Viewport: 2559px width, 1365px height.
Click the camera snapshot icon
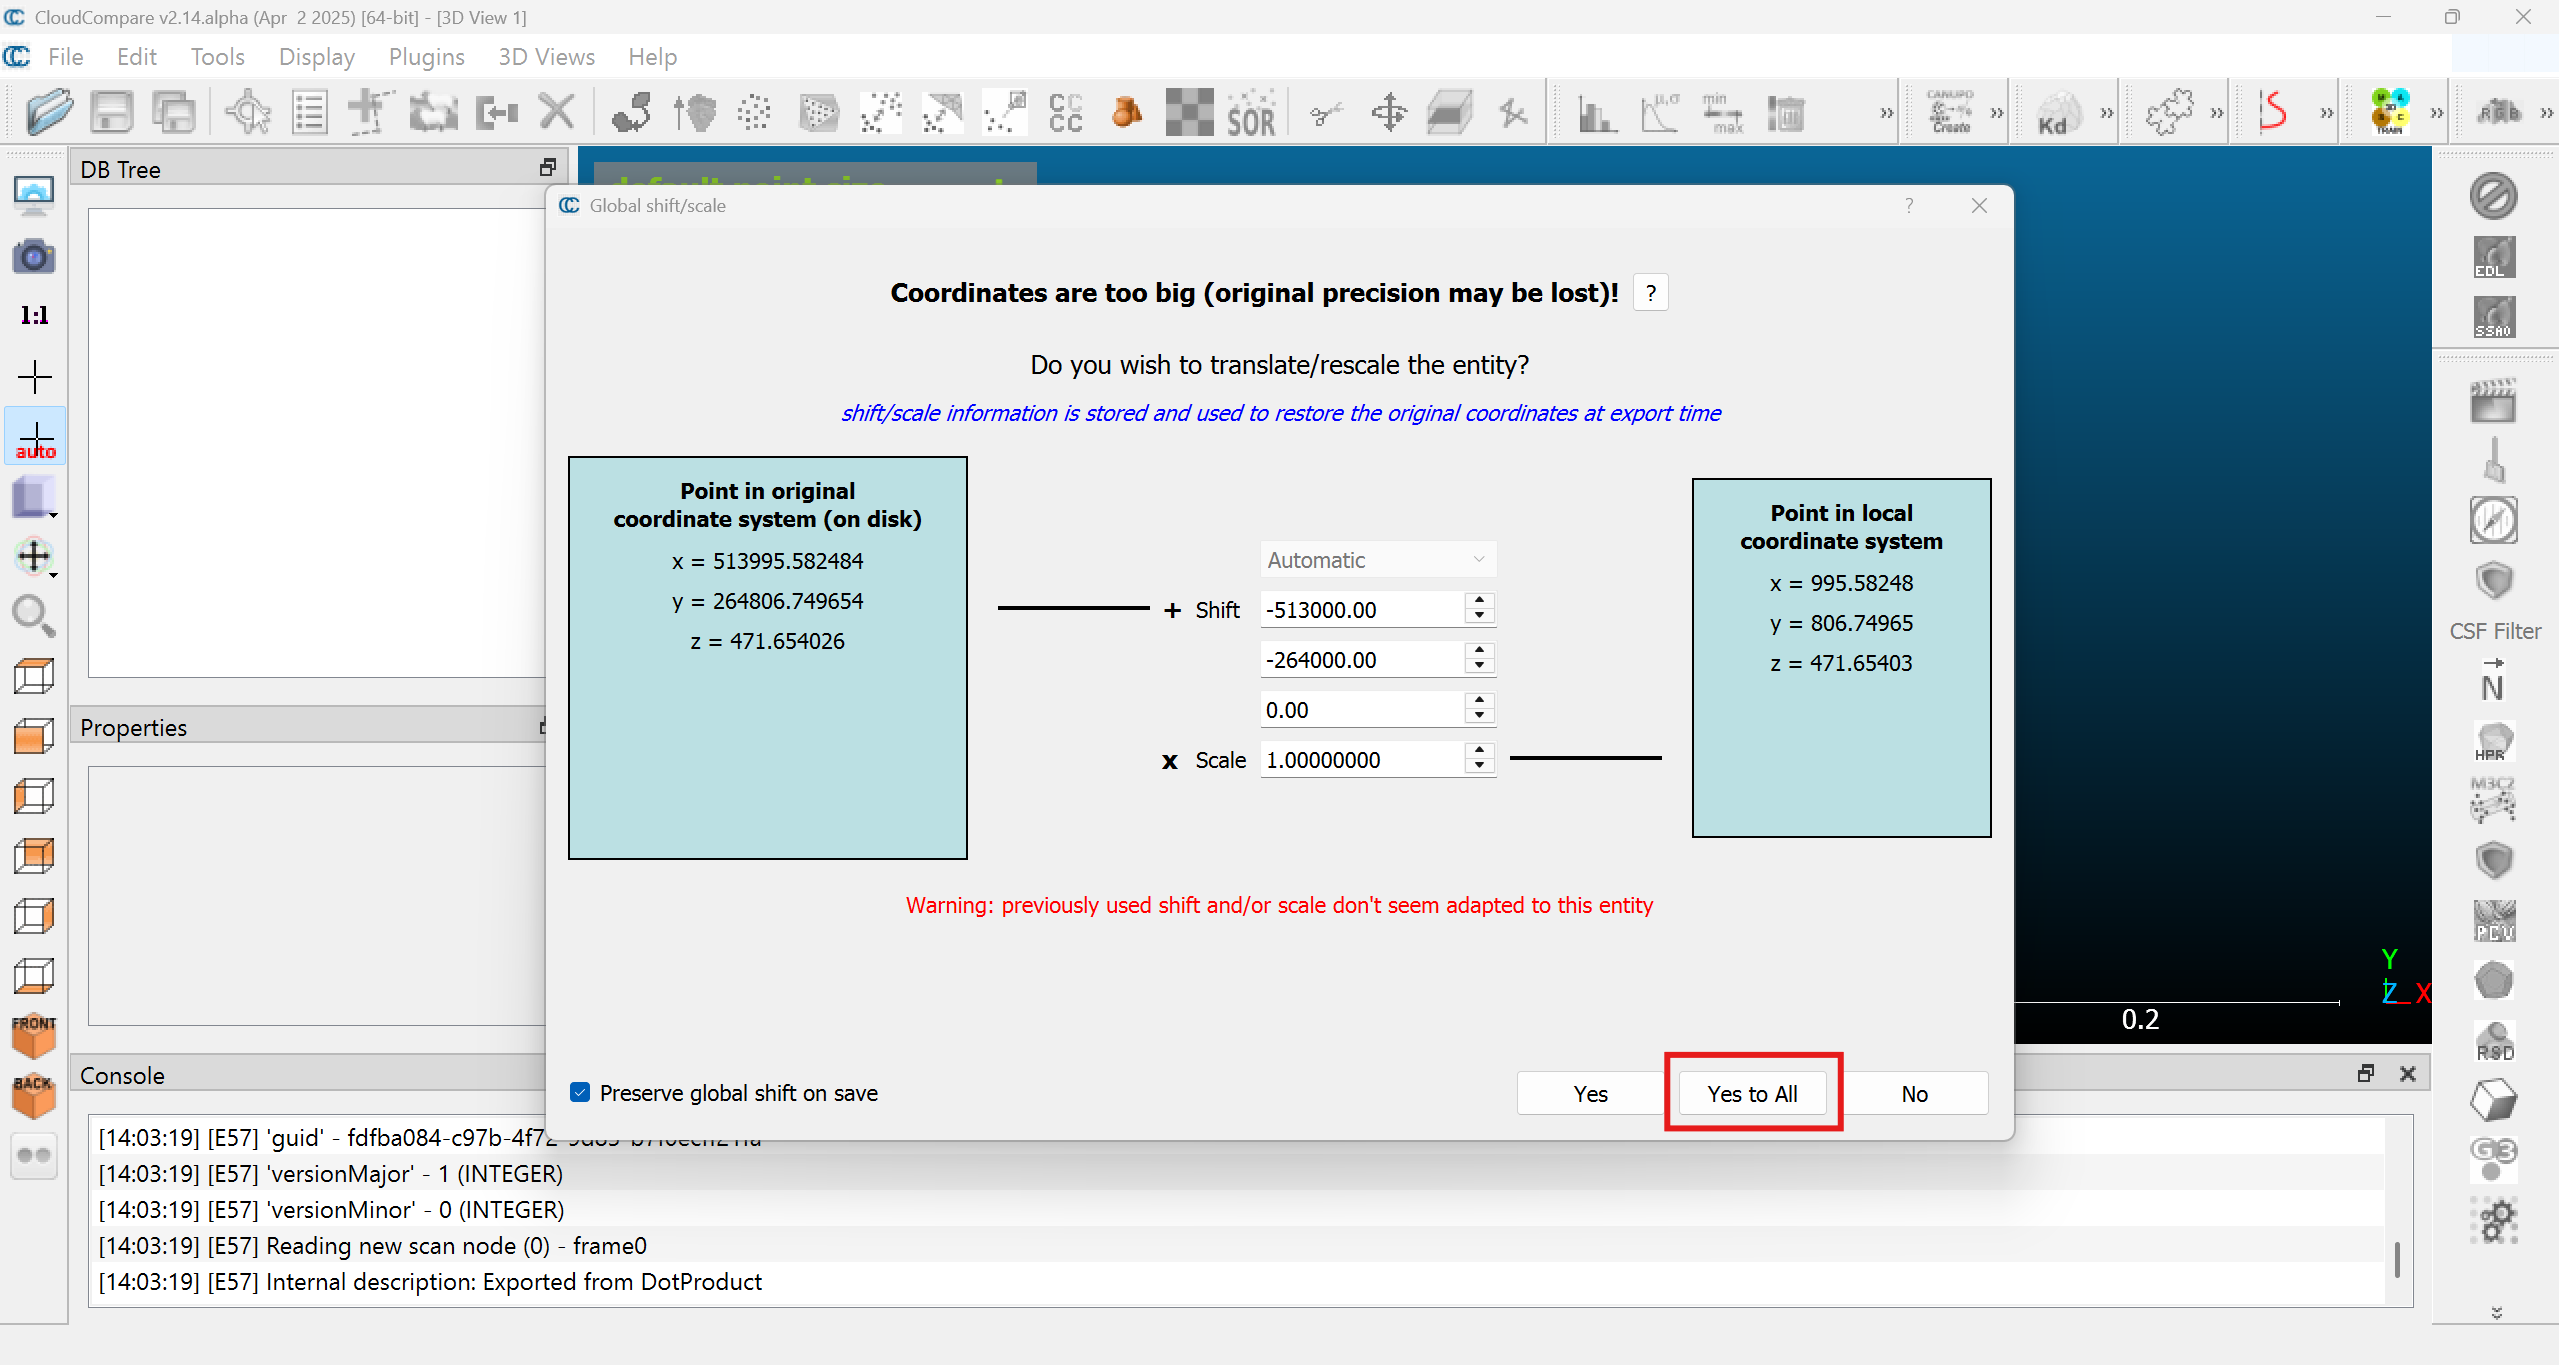pyautogui.click(x=34, y=257)
